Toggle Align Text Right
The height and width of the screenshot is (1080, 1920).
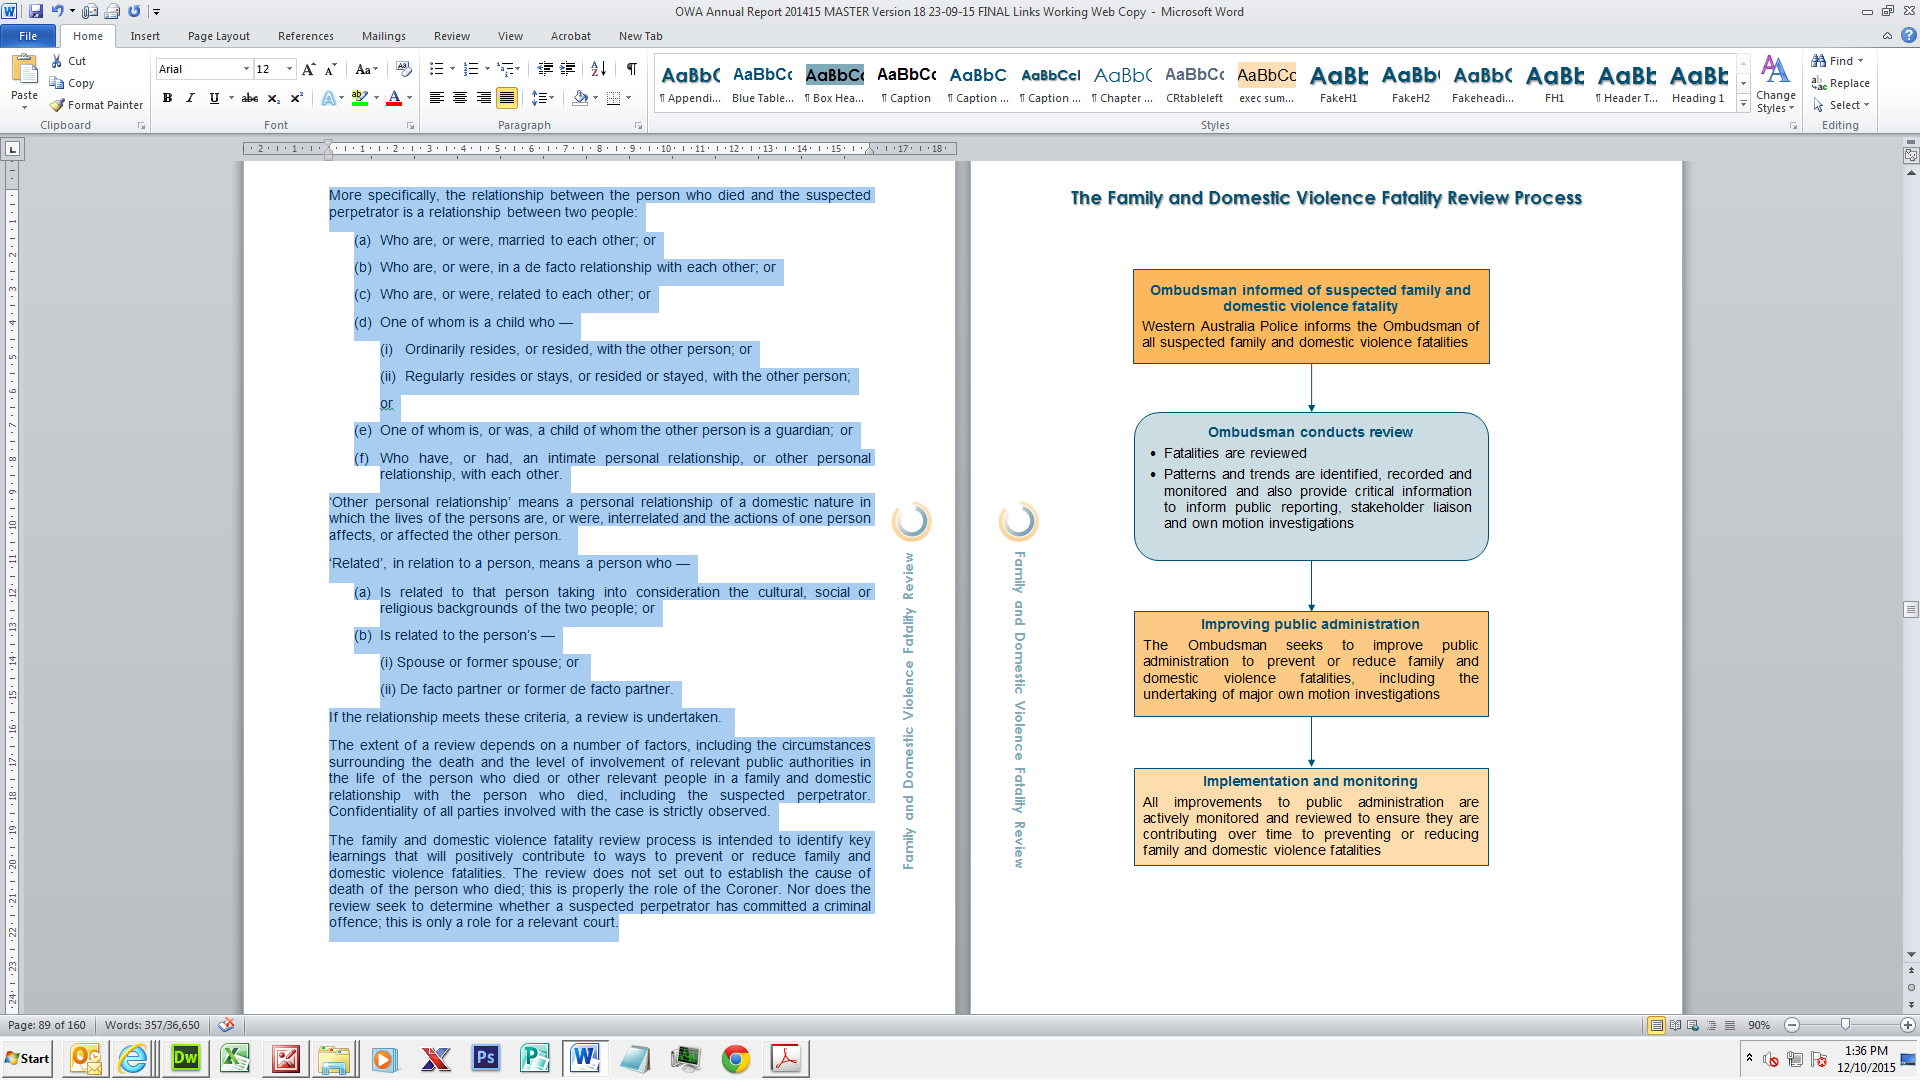(x=484, y=98)
